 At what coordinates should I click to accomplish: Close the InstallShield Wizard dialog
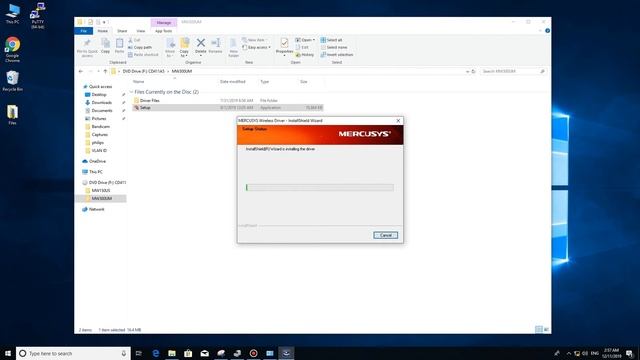pyautogui.click(x=398, y=120)
